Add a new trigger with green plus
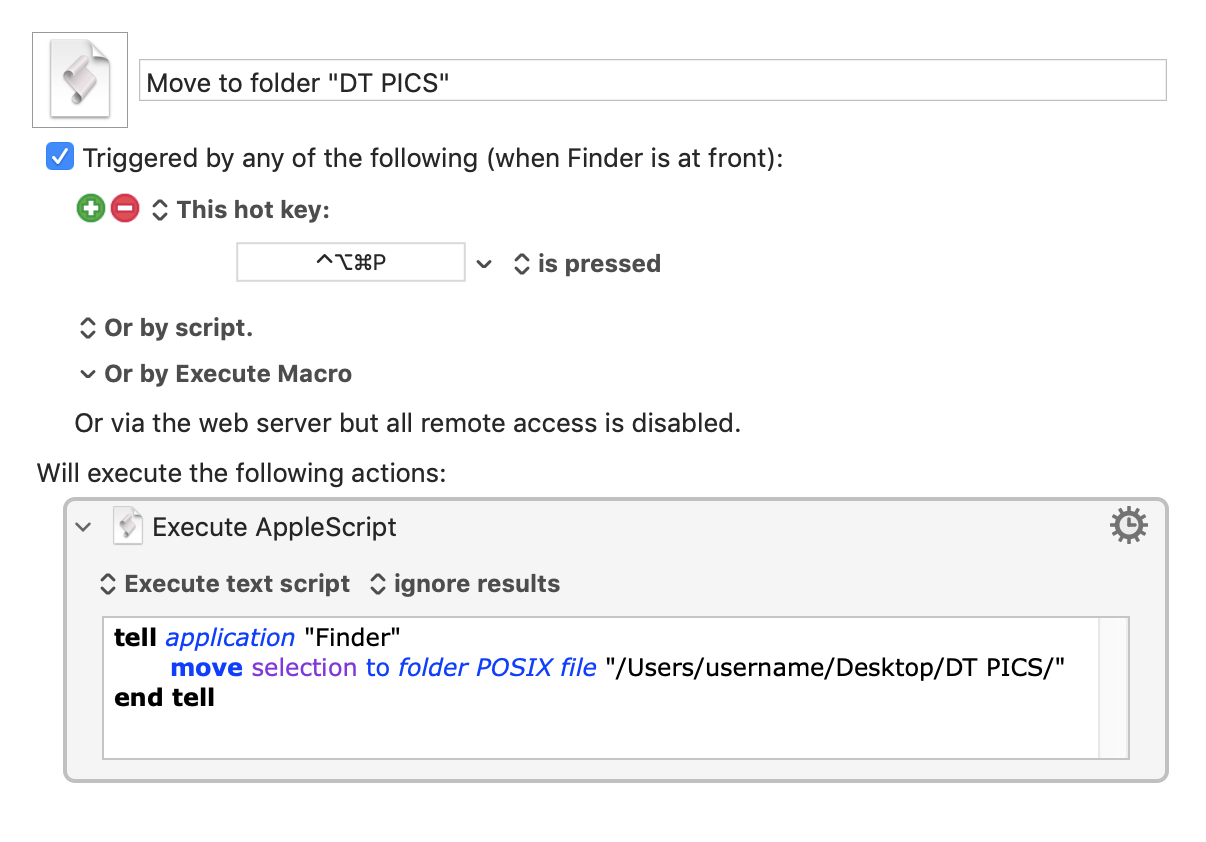This screenshot has height=842, width=1206. click(91, 210)
